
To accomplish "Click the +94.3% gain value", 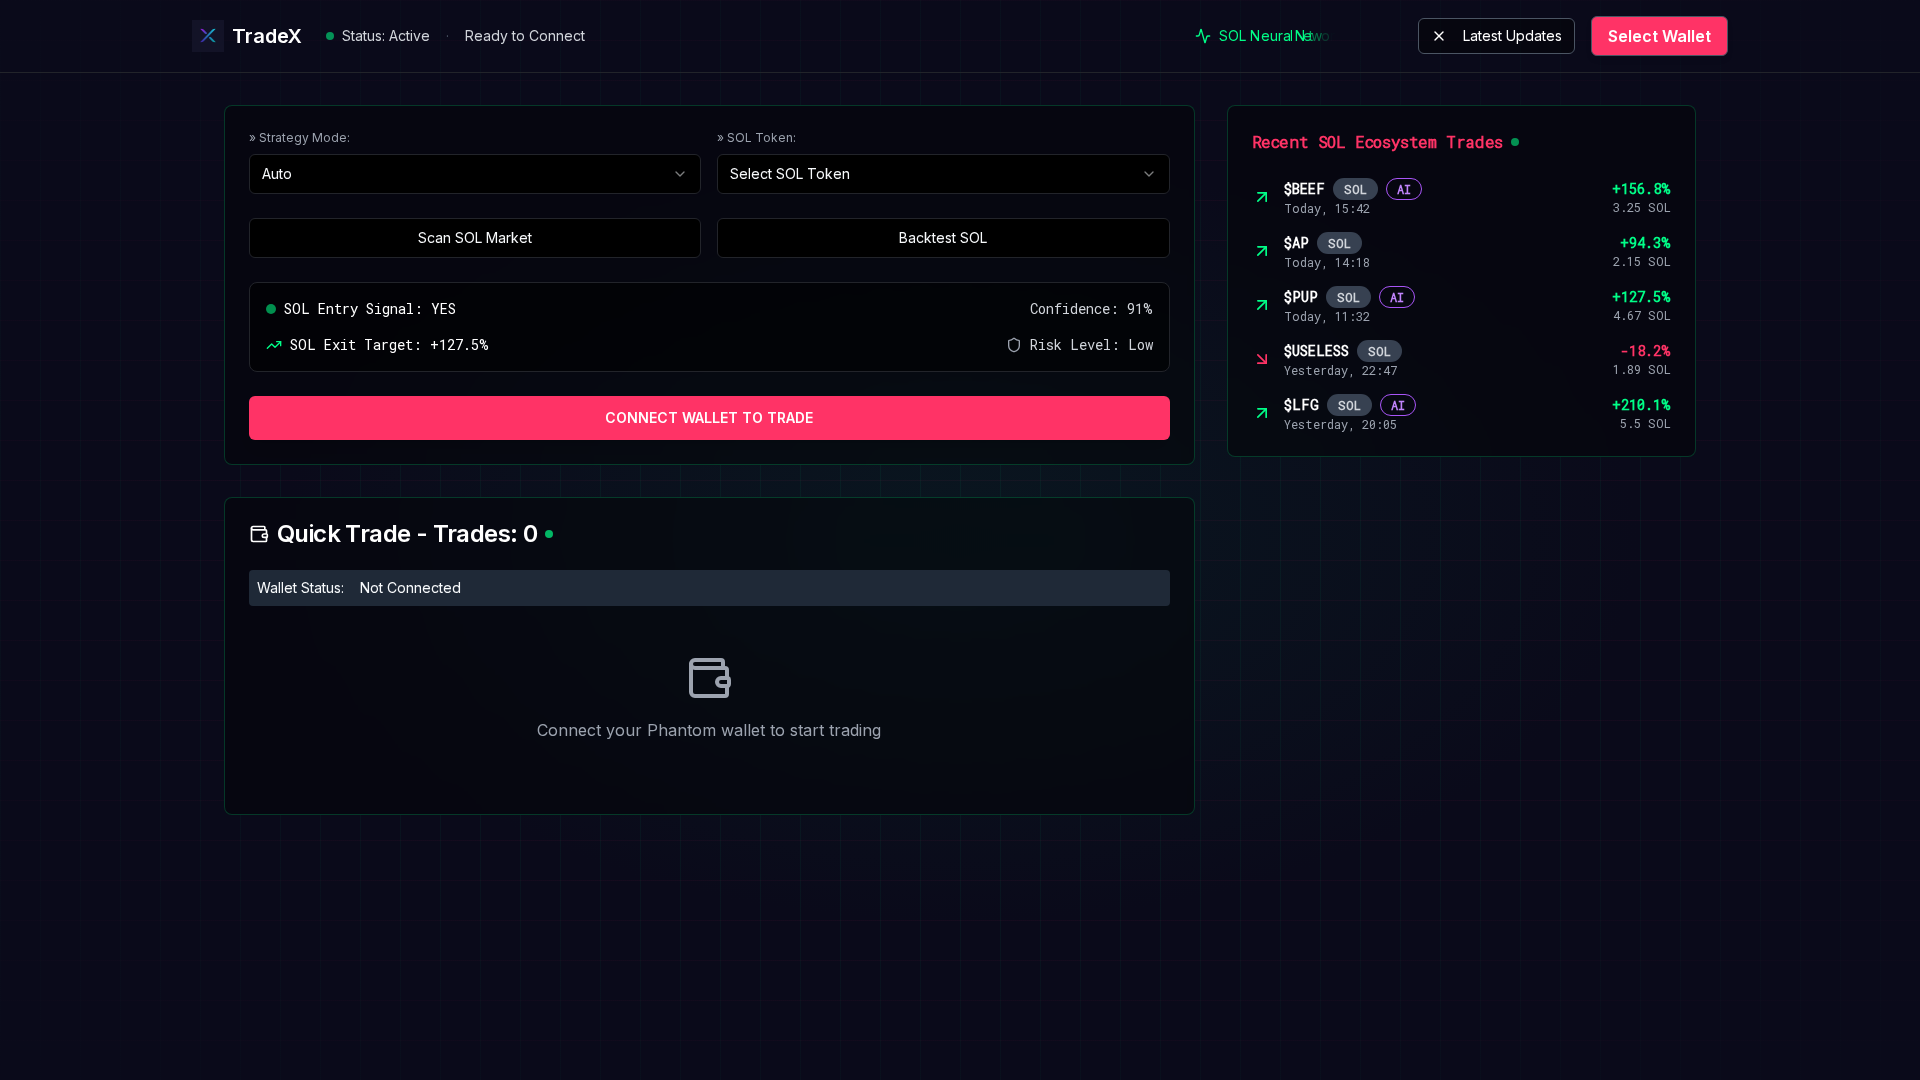I will pyautogui.click(x=1645, y=243).
